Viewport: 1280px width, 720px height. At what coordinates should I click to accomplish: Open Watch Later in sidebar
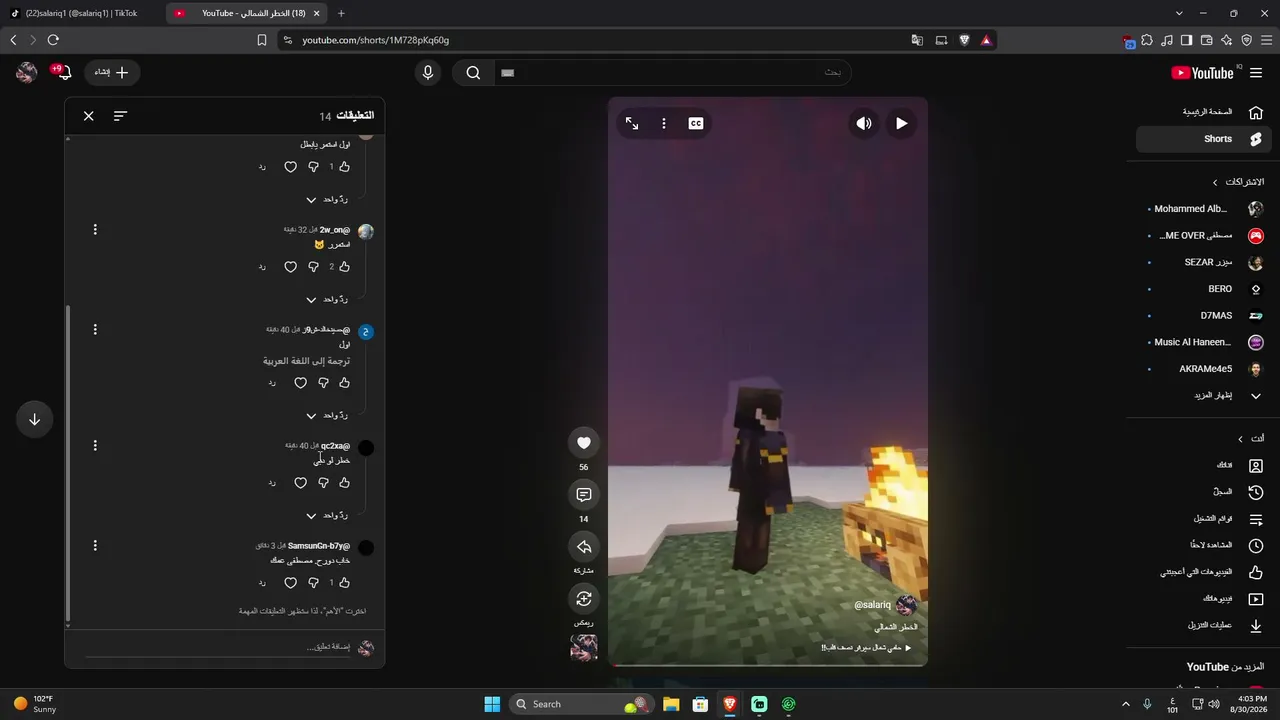(1205, 546)
